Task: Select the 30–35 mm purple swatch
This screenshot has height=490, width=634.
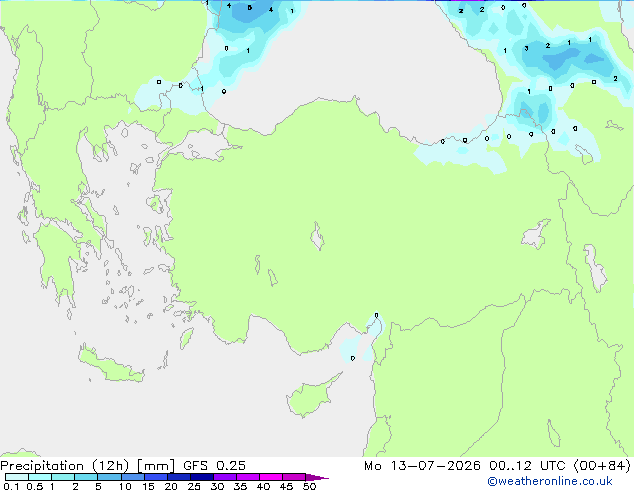Action: (225, 477)
